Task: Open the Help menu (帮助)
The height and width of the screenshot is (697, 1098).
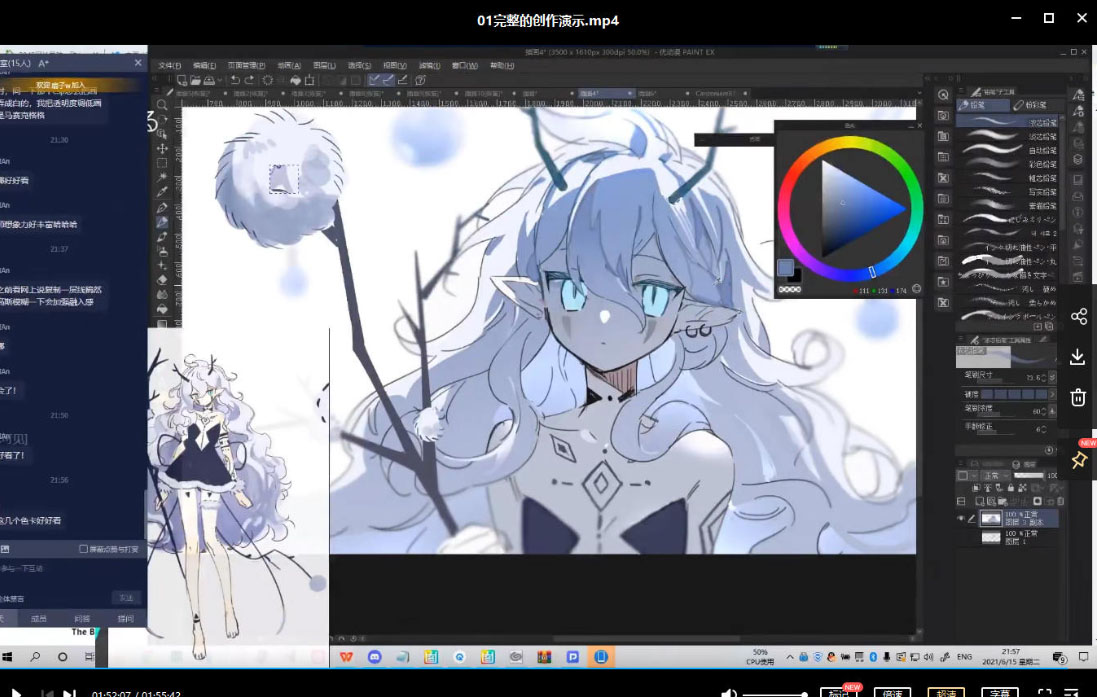Action: [x=502, y=66]
